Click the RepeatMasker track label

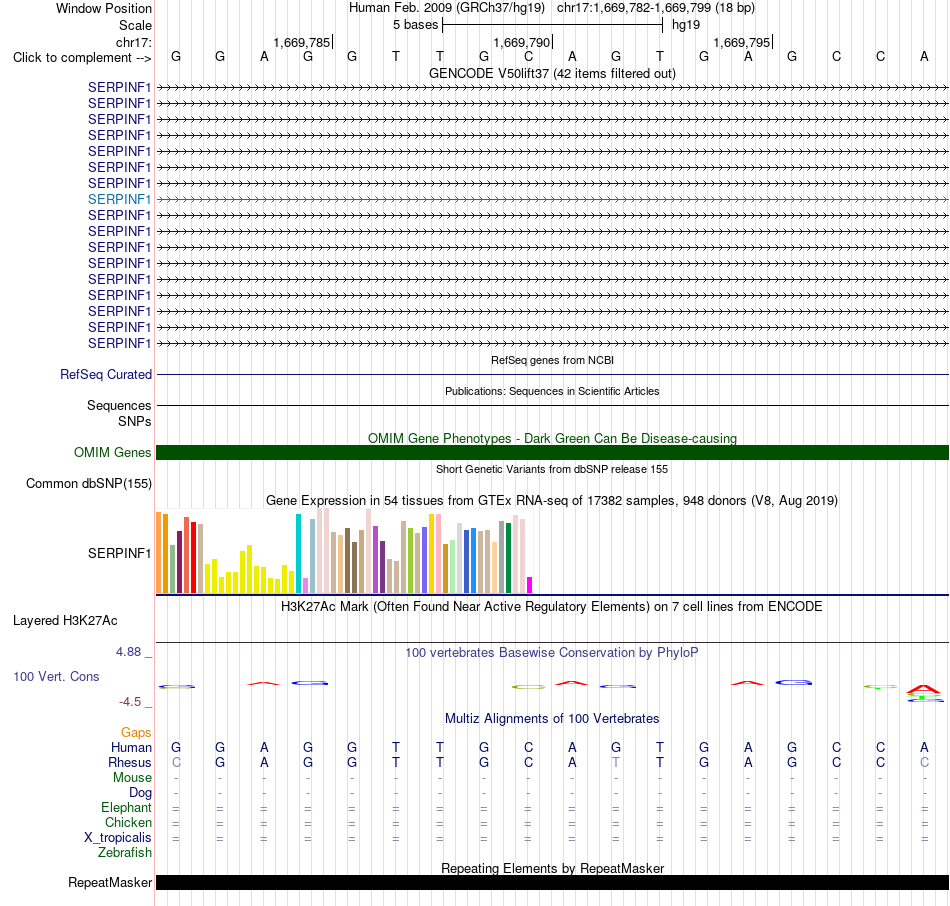(x=110, y=882)
